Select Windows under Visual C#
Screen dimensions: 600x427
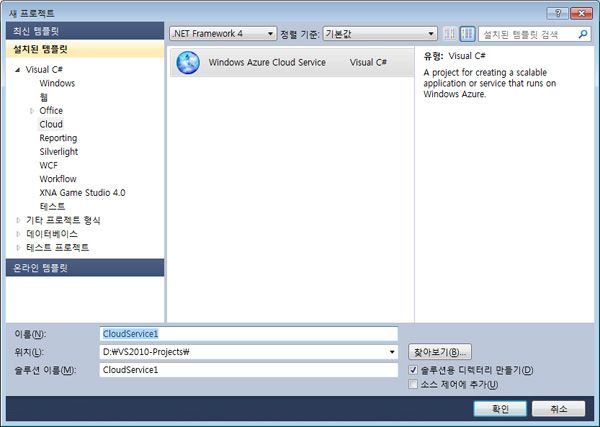[x=57, y=83]
